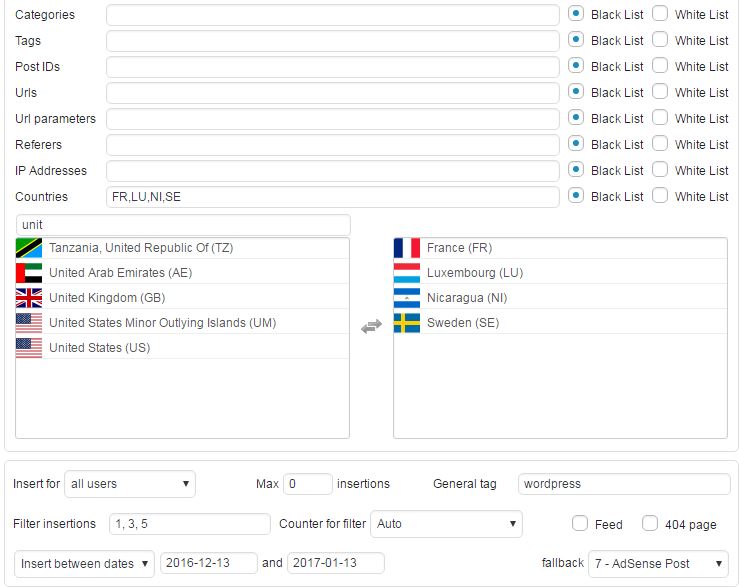Screen dimensions: 739x587
Task: Open the Counter for filter dropdown
Action: (x=446, y=524)
